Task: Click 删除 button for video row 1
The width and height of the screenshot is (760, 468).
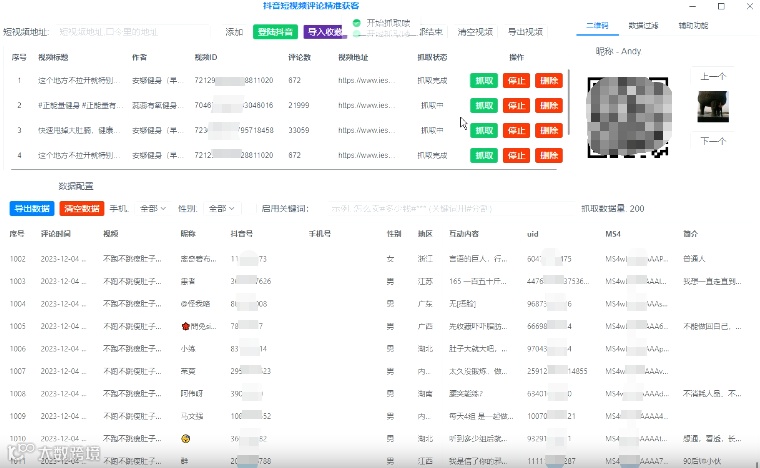Action: coord(549,80)
